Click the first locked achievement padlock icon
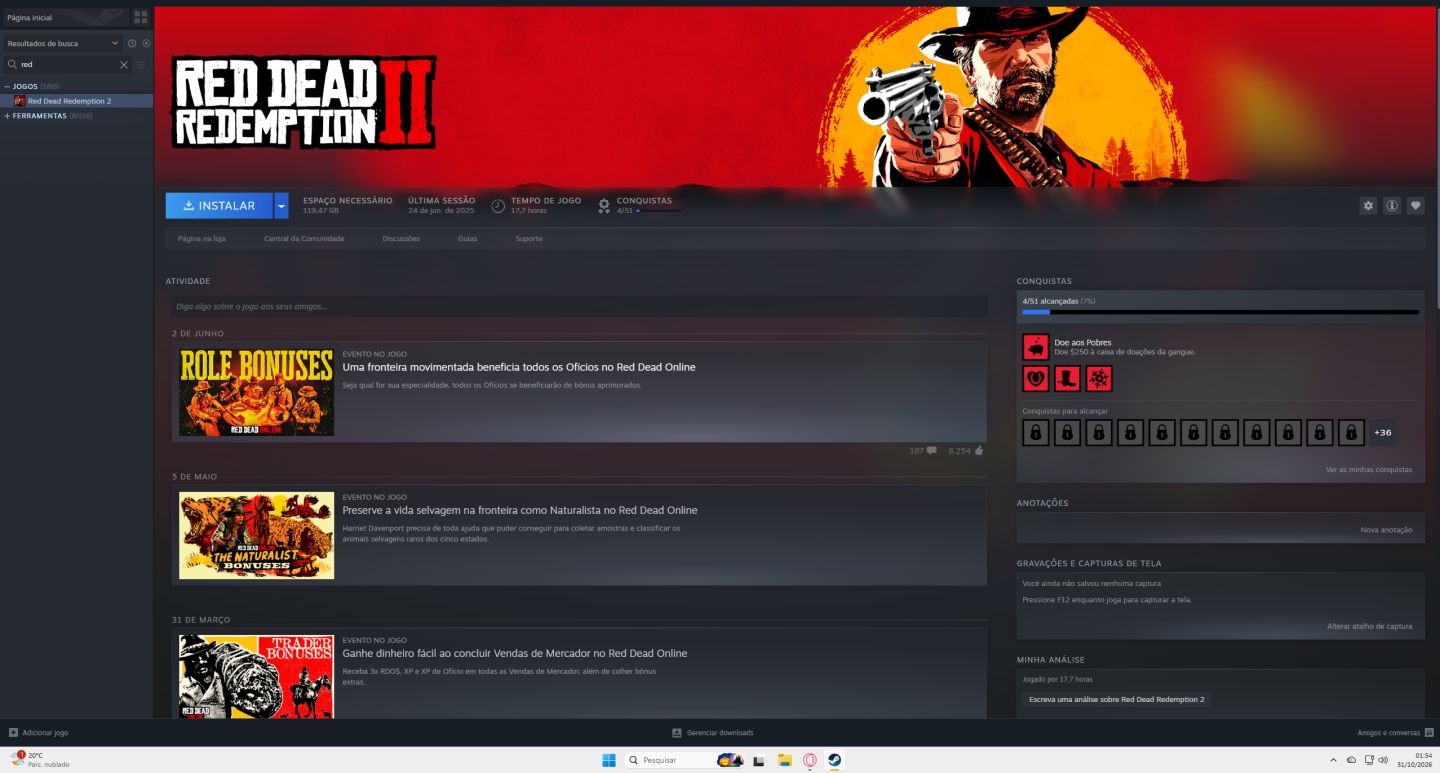 1036,433
